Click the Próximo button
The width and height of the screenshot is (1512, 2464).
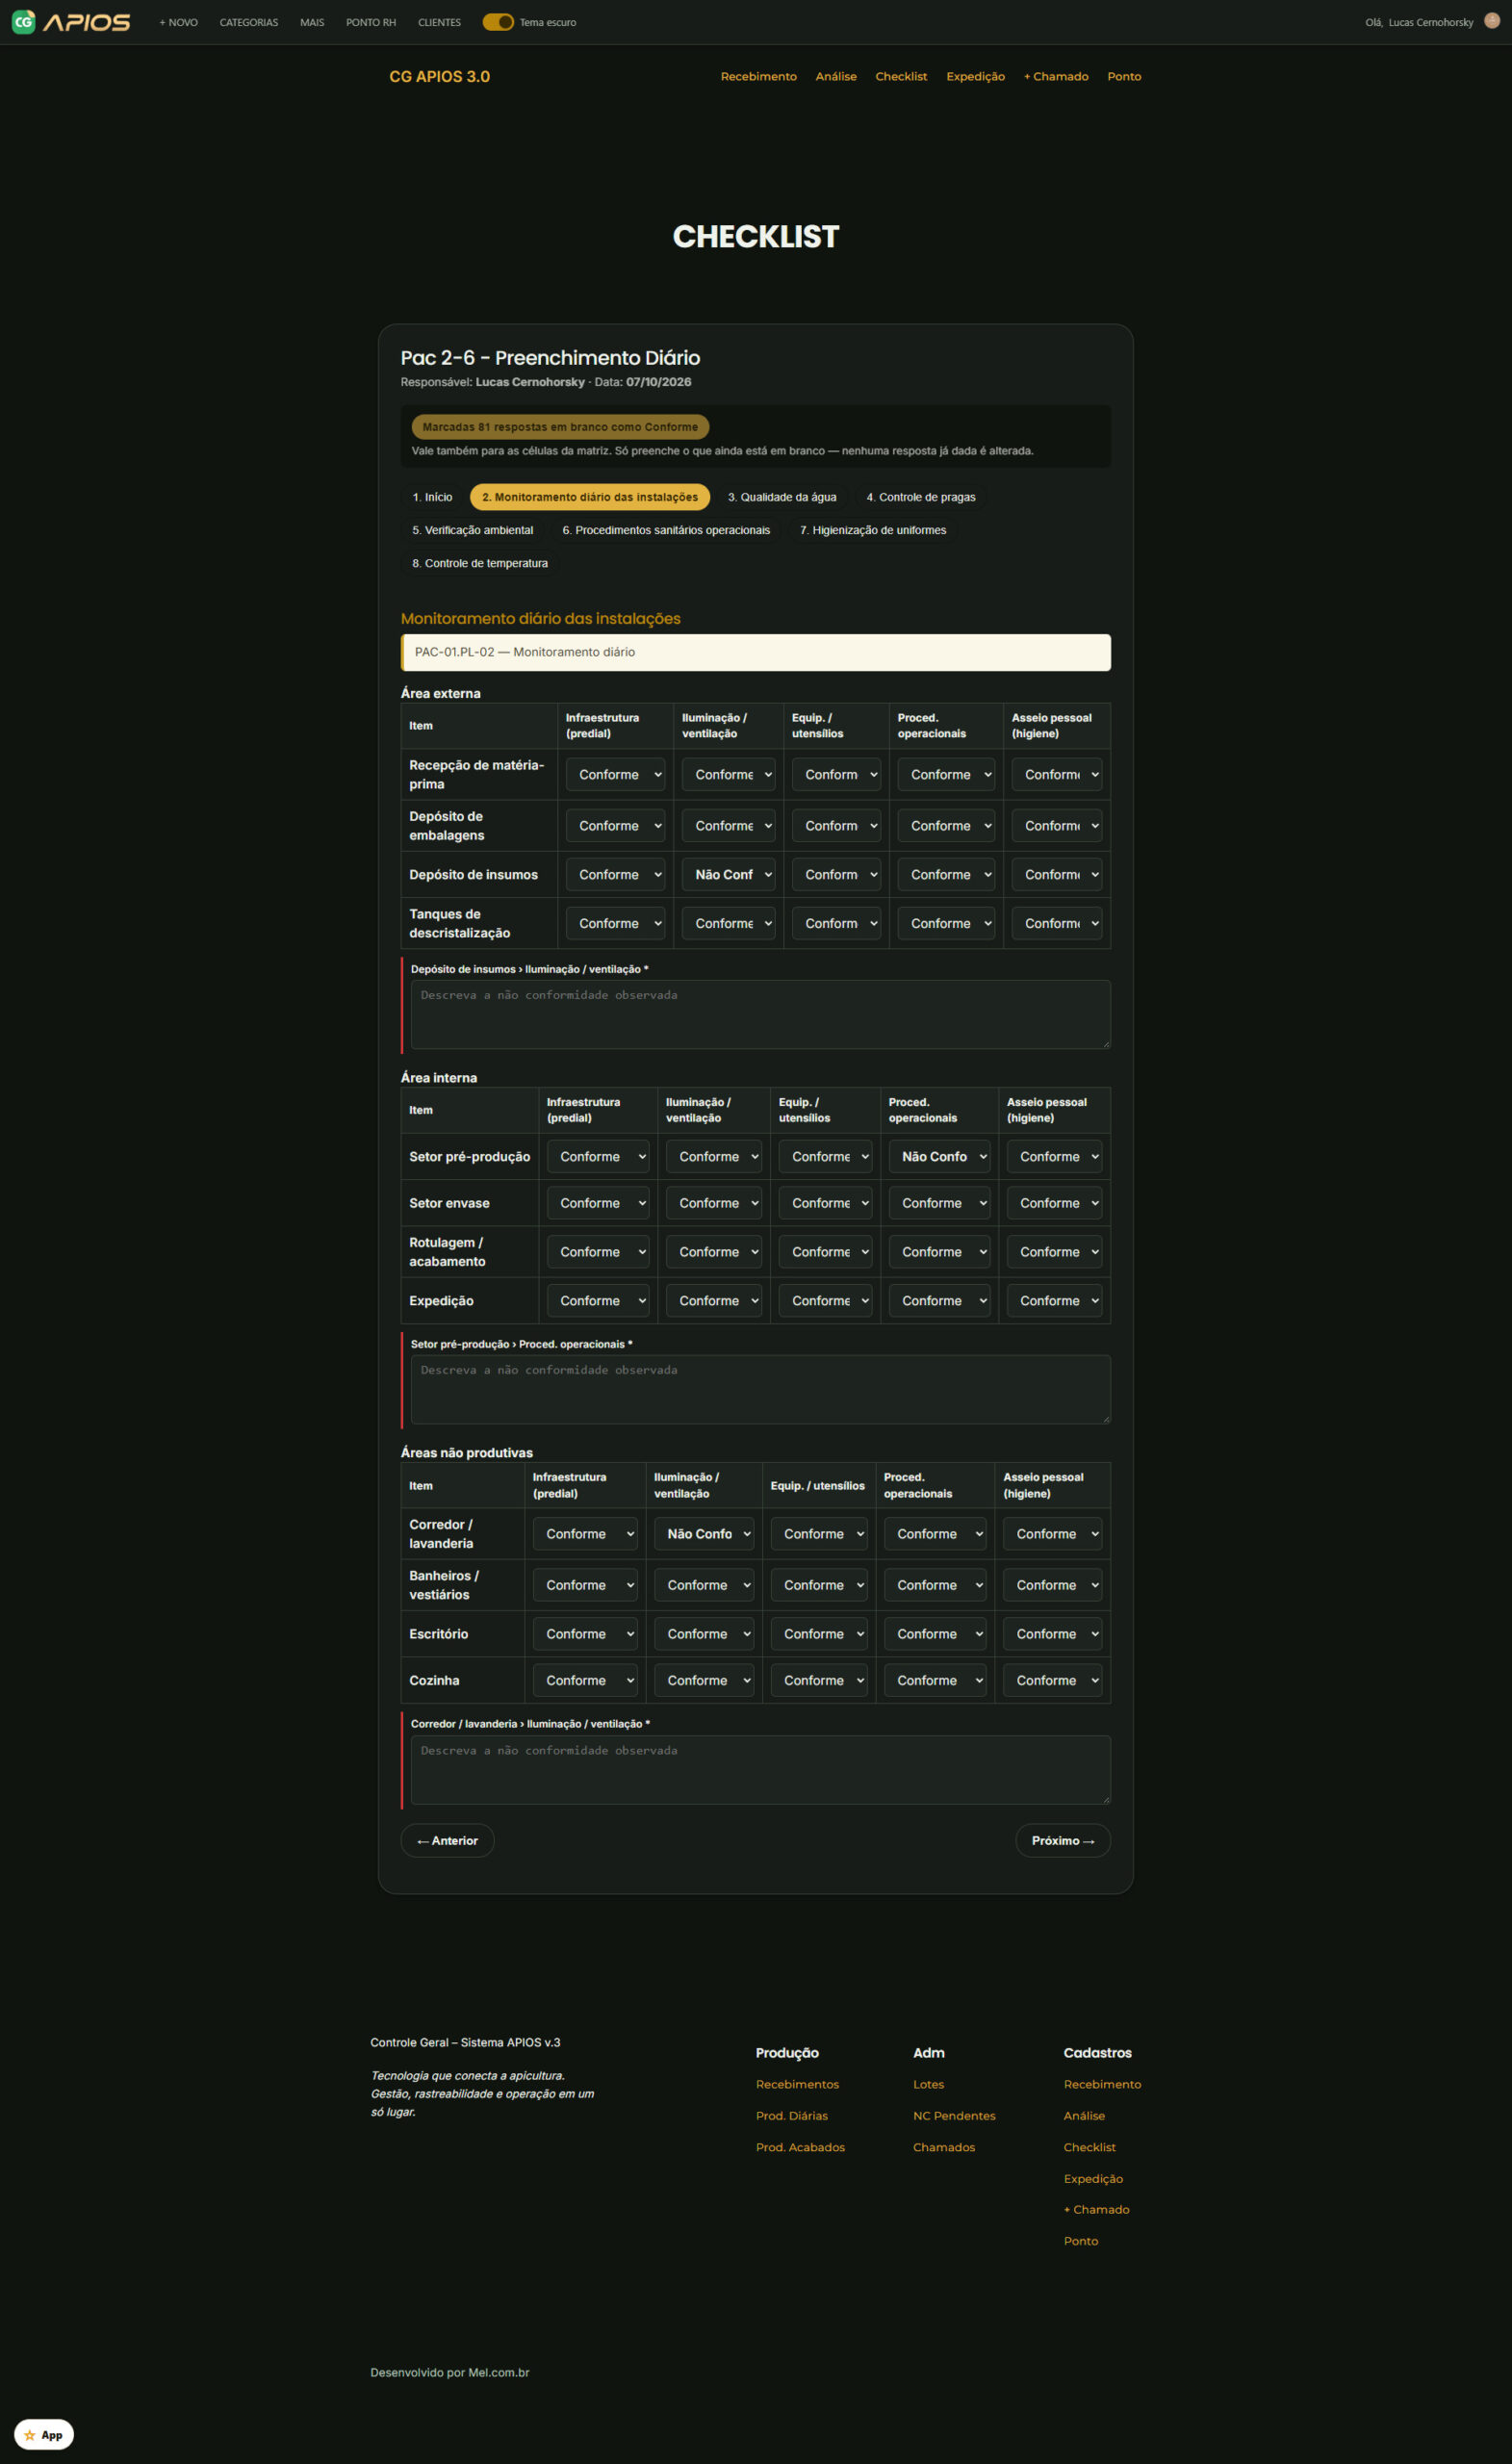coord(1063,1840)
